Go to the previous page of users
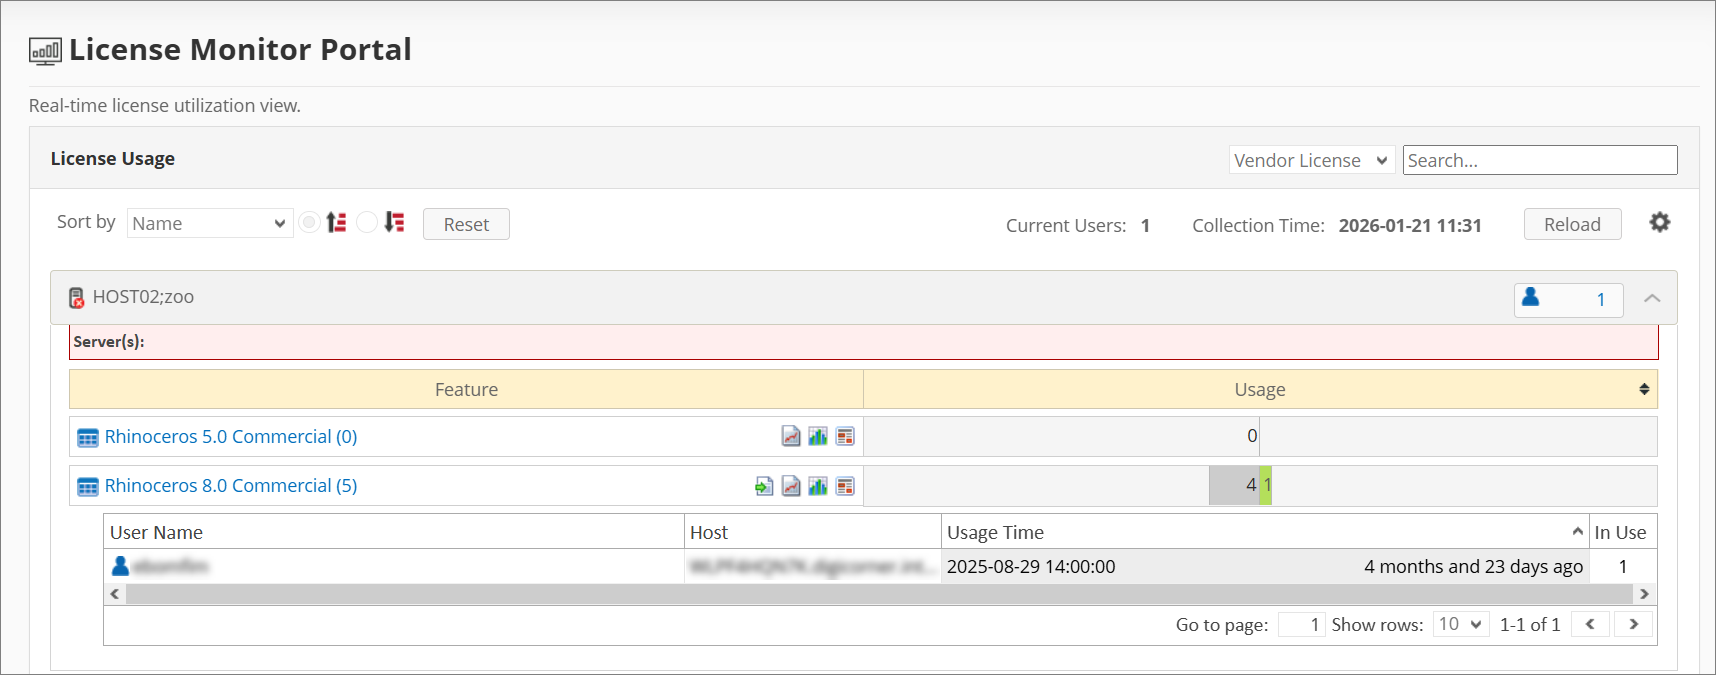This screenshot has width=1716, height=675. pos(1590,624)
